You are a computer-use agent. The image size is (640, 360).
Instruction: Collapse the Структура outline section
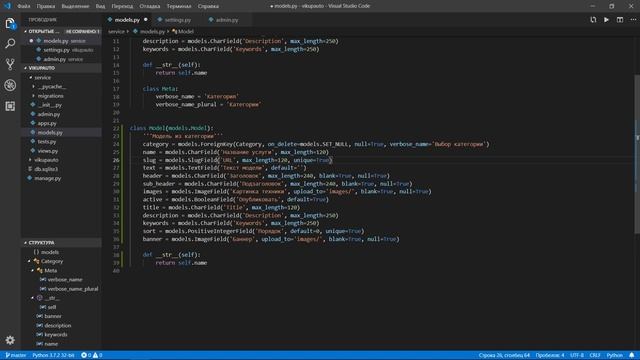[x=61, y=242]
